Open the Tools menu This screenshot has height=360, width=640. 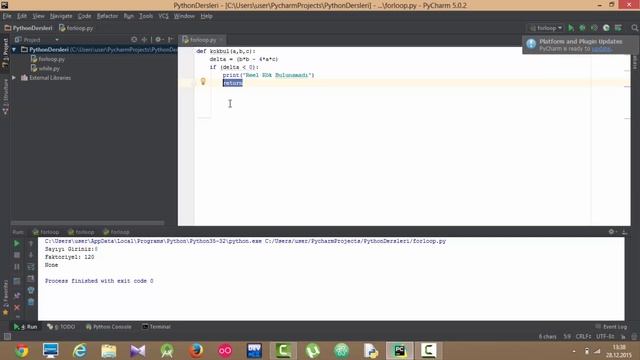[x=146, y=16]
